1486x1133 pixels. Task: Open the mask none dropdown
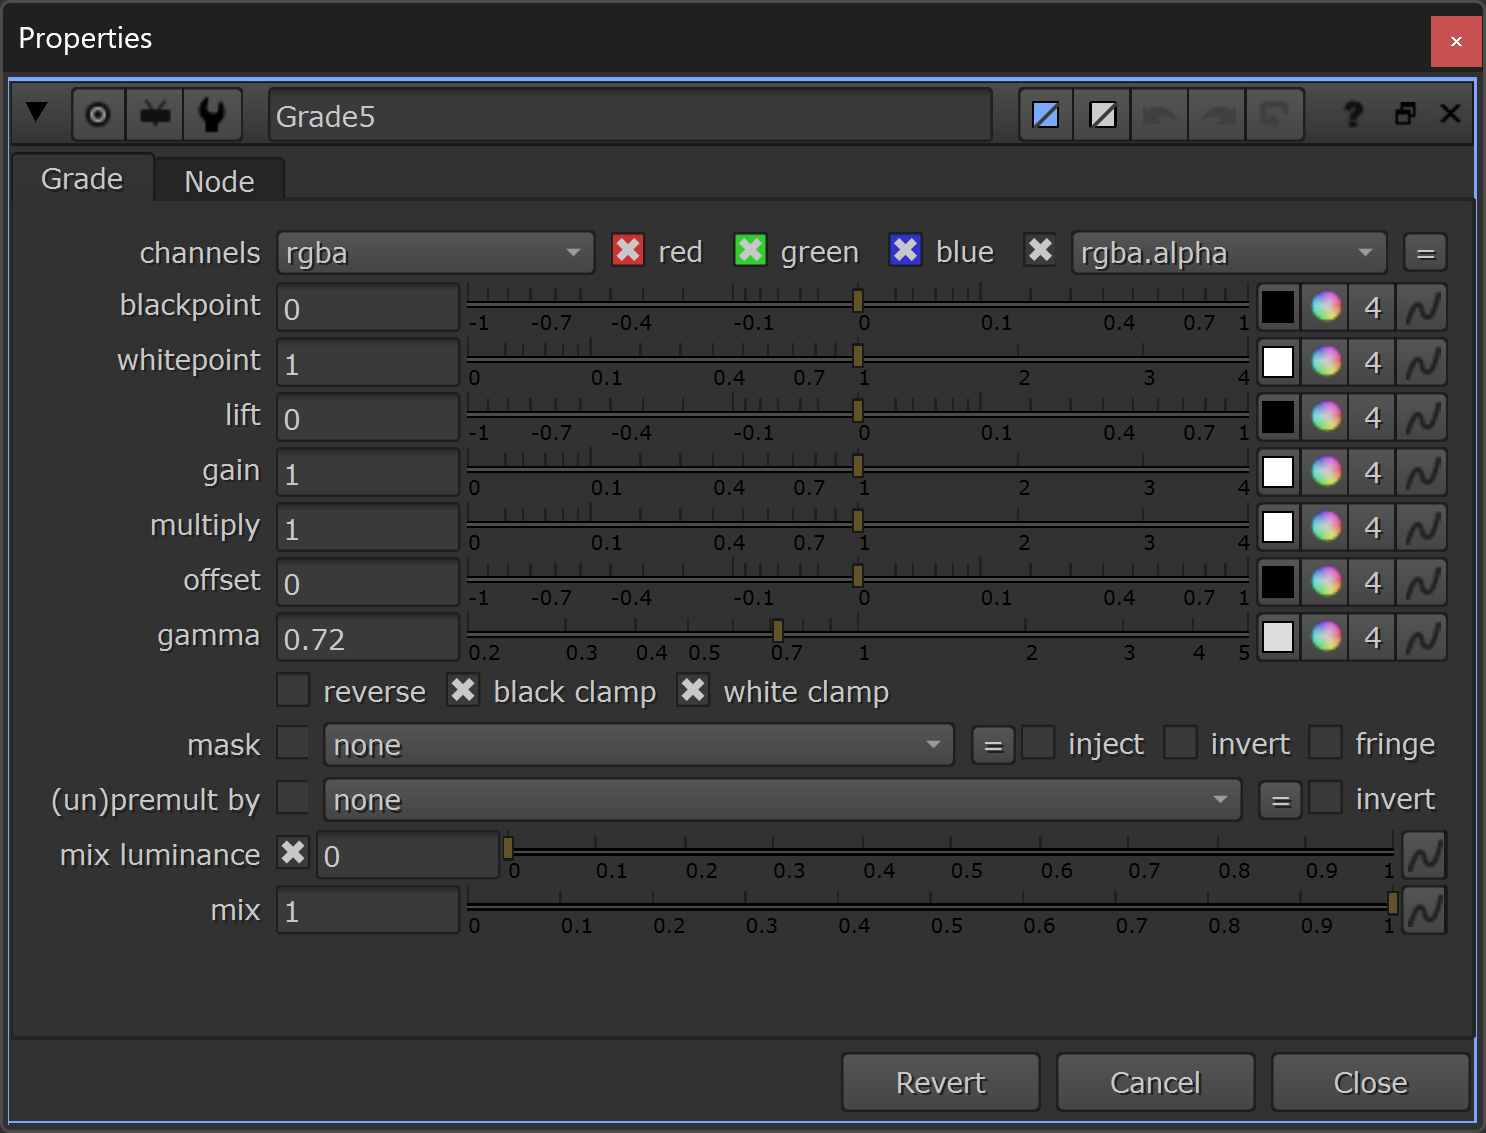pos(639,745)
